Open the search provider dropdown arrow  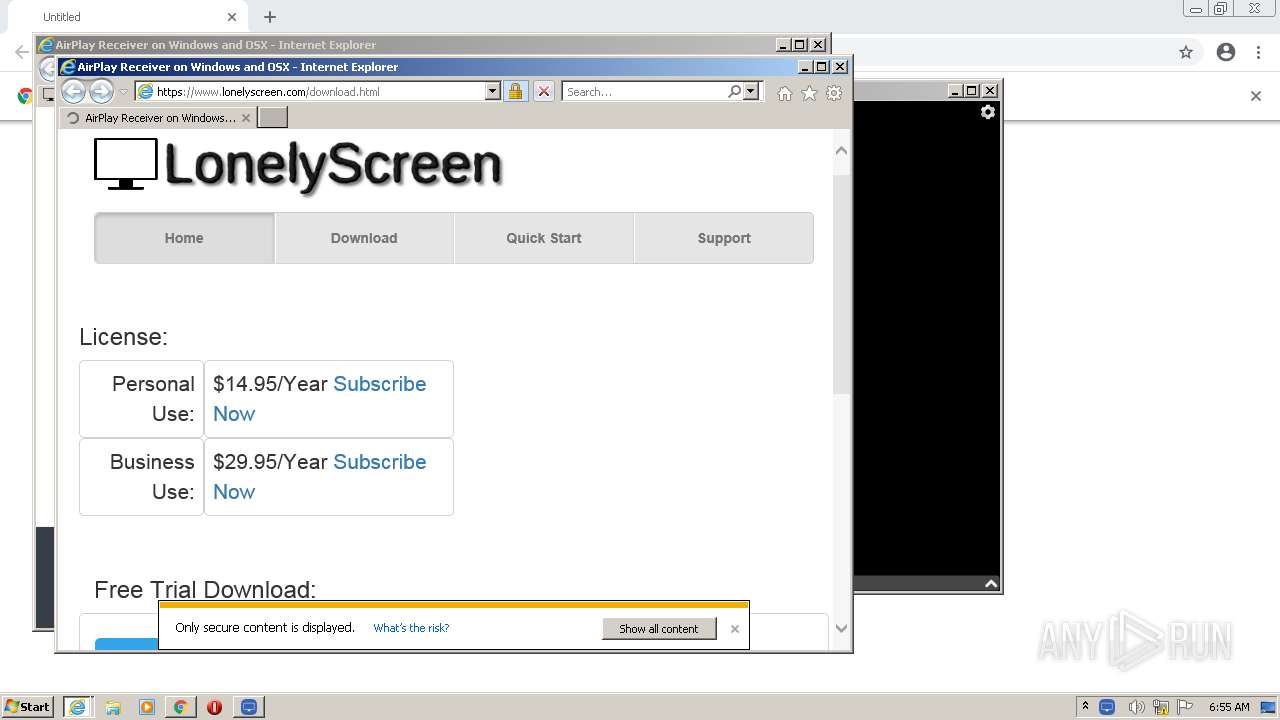click(751, 91)
